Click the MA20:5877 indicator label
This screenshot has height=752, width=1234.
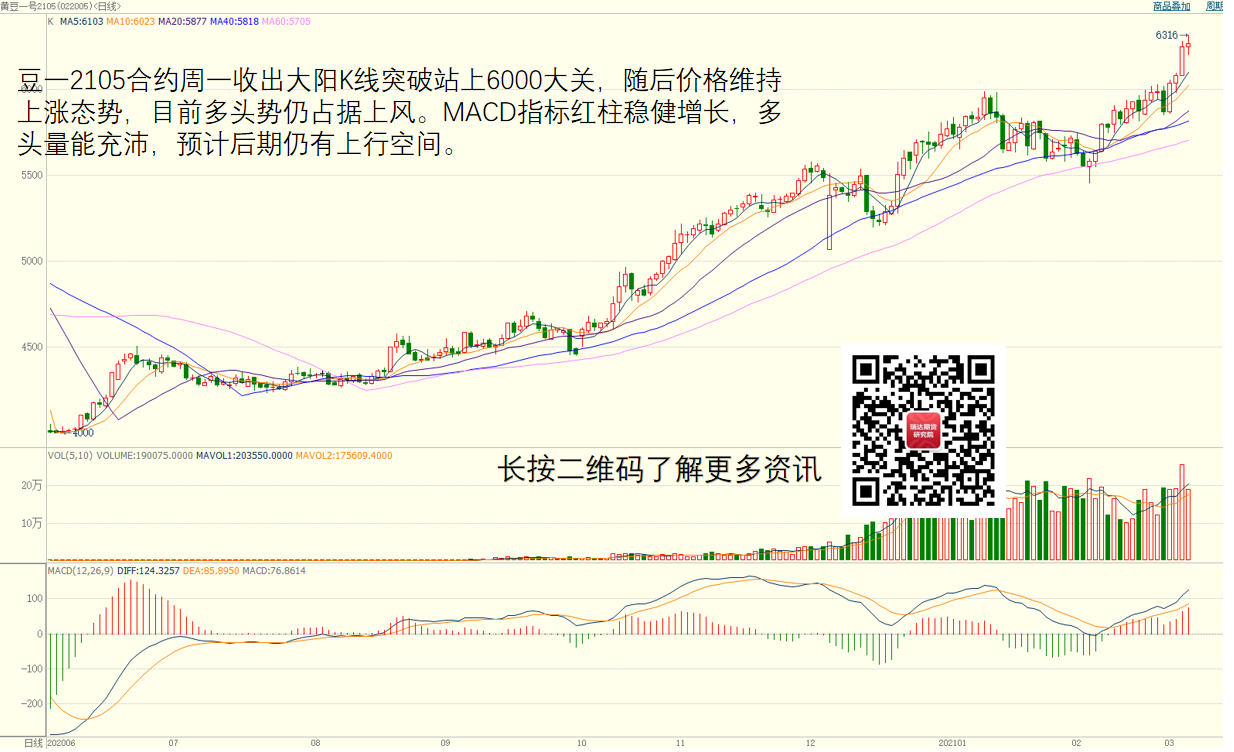coord(181,20)
